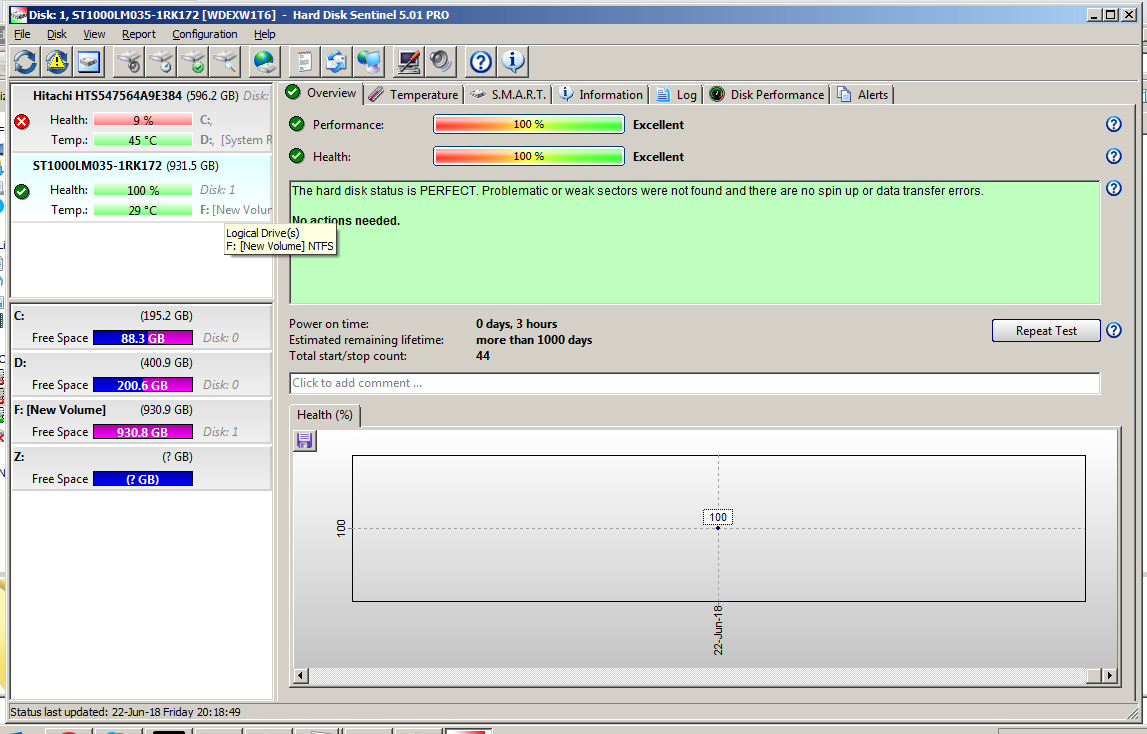Switch to the Disk Performance tab
The image size is (1147, 734).
[x=767, y=95]
